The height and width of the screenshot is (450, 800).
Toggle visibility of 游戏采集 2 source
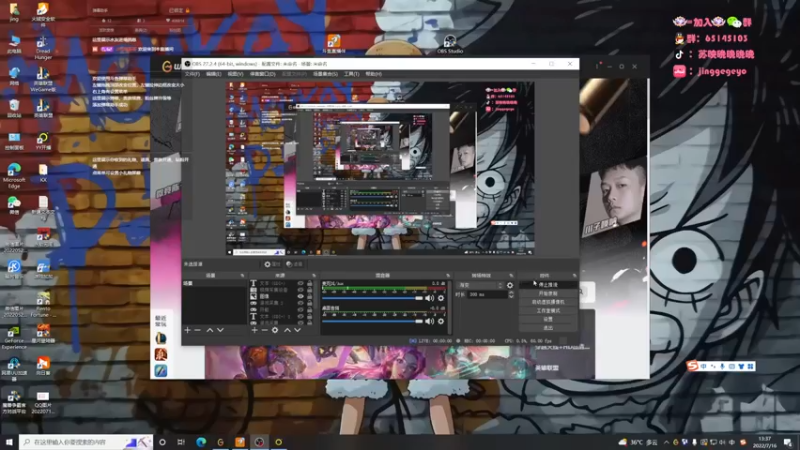(x=301, y=303)
